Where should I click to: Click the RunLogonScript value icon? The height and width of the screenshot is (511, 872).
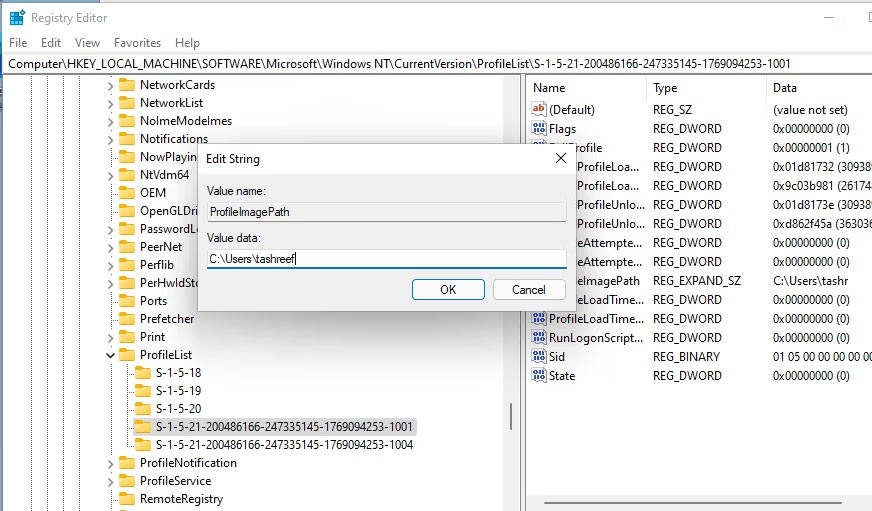[539, 338]
